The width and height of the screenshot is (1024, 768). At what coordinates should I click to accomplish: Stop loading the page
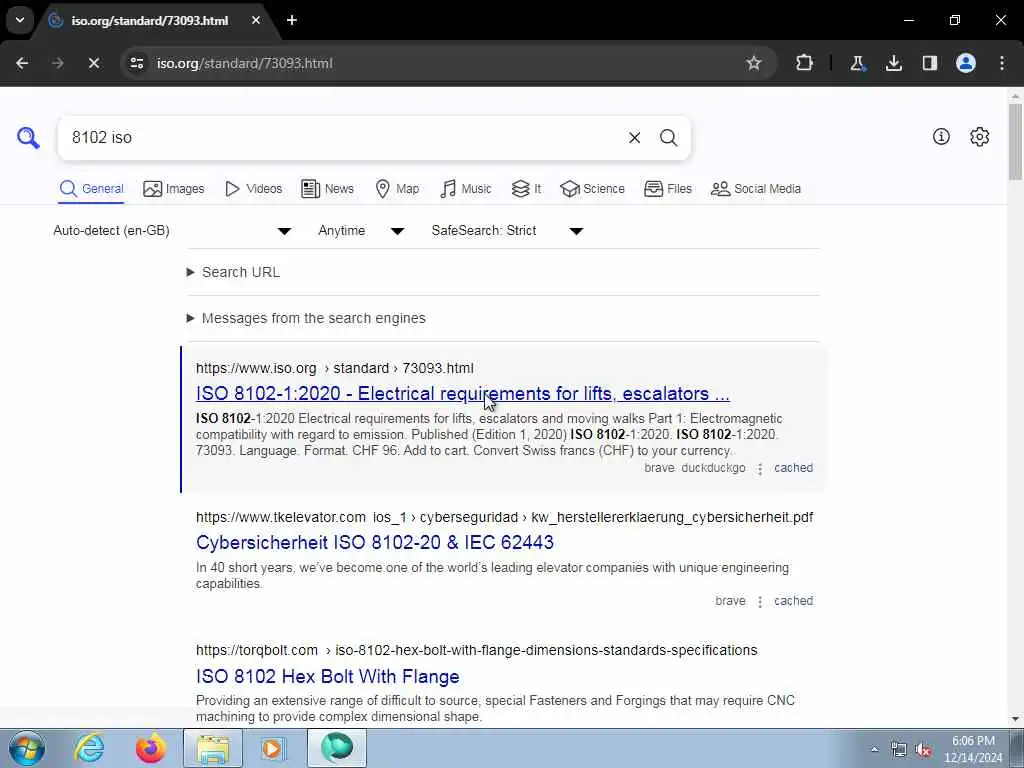pyautogui.click(x=93, y=63)
